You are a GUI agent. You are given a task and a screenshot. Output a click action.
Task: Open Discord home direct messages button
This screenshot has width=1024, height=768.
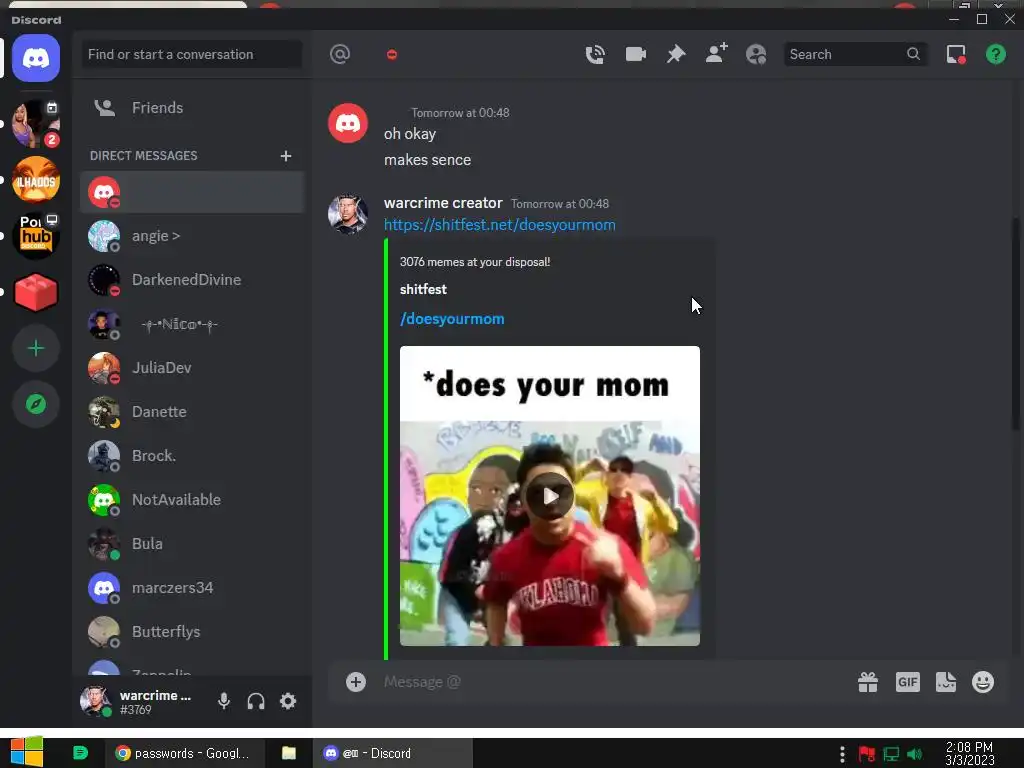point(36,58)
